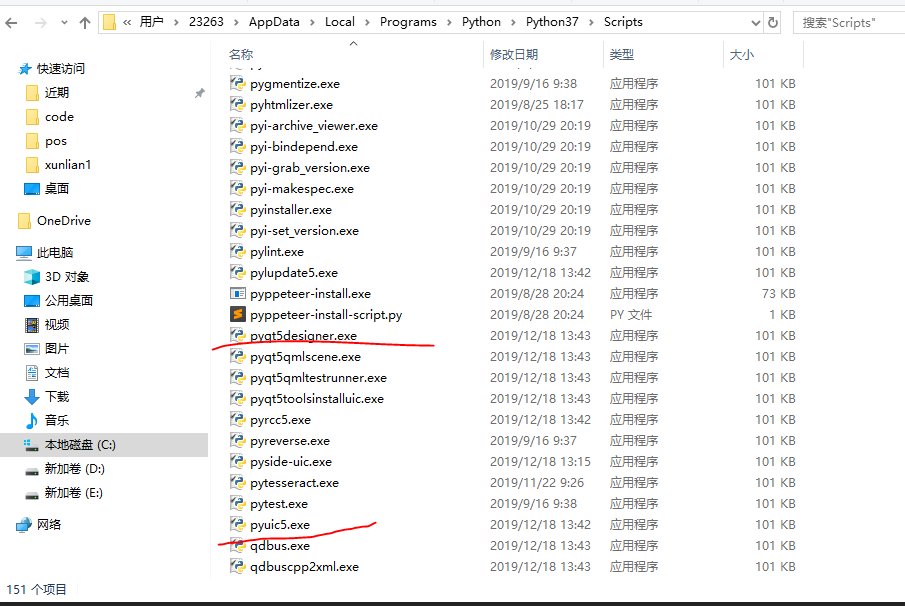The width and height of the screenshot is (905, 606).
Task: Select 新加卷 (D:) drive
Action: click(74, 469)
